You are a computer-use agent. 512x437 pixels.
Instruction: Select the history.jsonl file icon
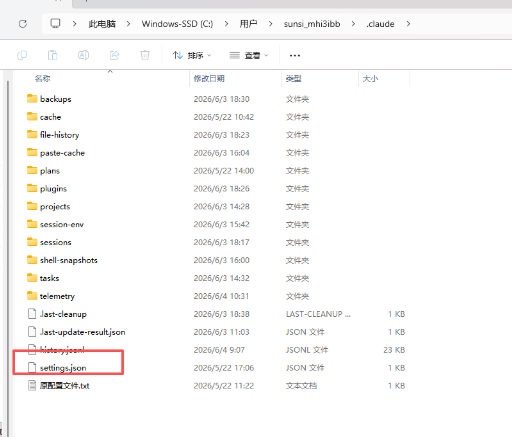point(32,349)
